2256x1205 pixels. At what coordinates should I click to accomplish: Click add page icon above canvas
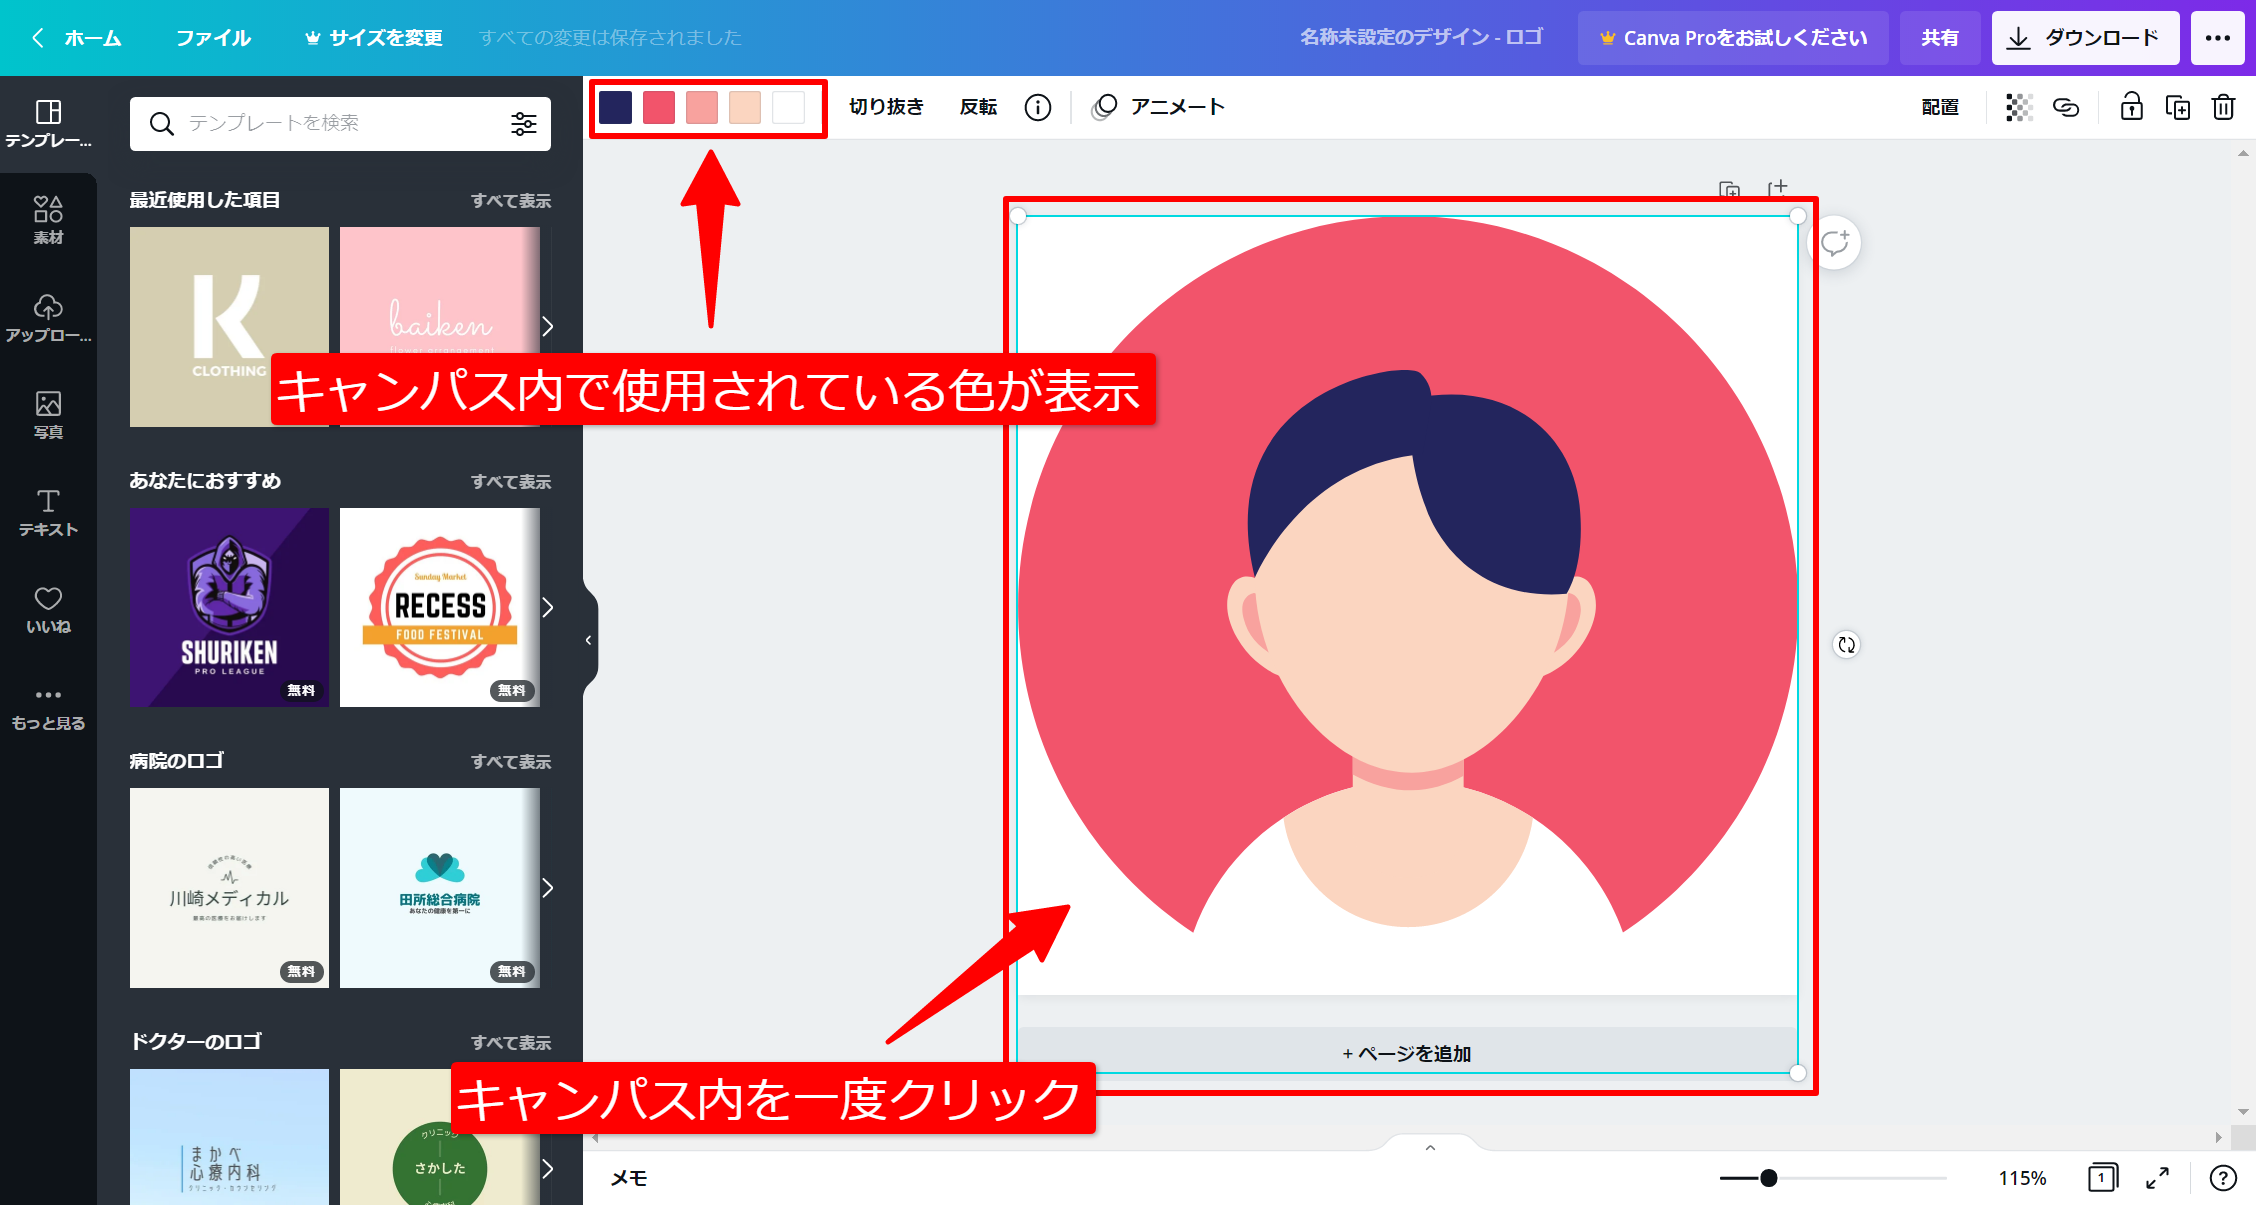[x=1777, y=188]
